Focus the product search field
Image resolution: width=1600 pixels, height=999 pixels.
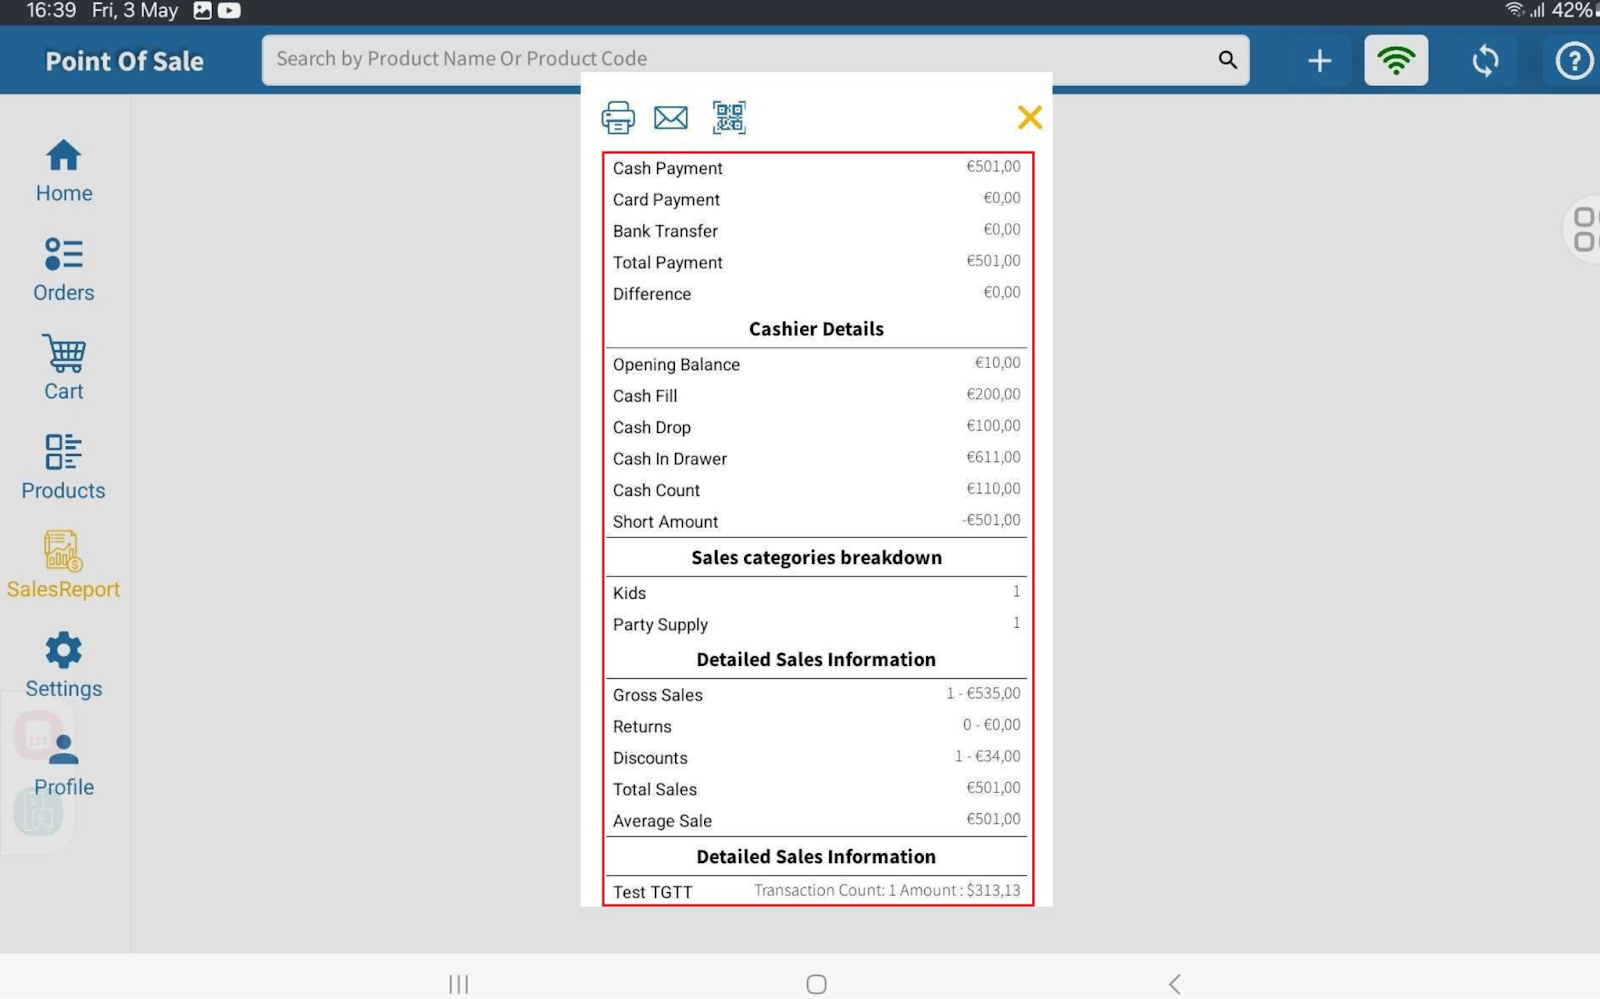[740, 60]
